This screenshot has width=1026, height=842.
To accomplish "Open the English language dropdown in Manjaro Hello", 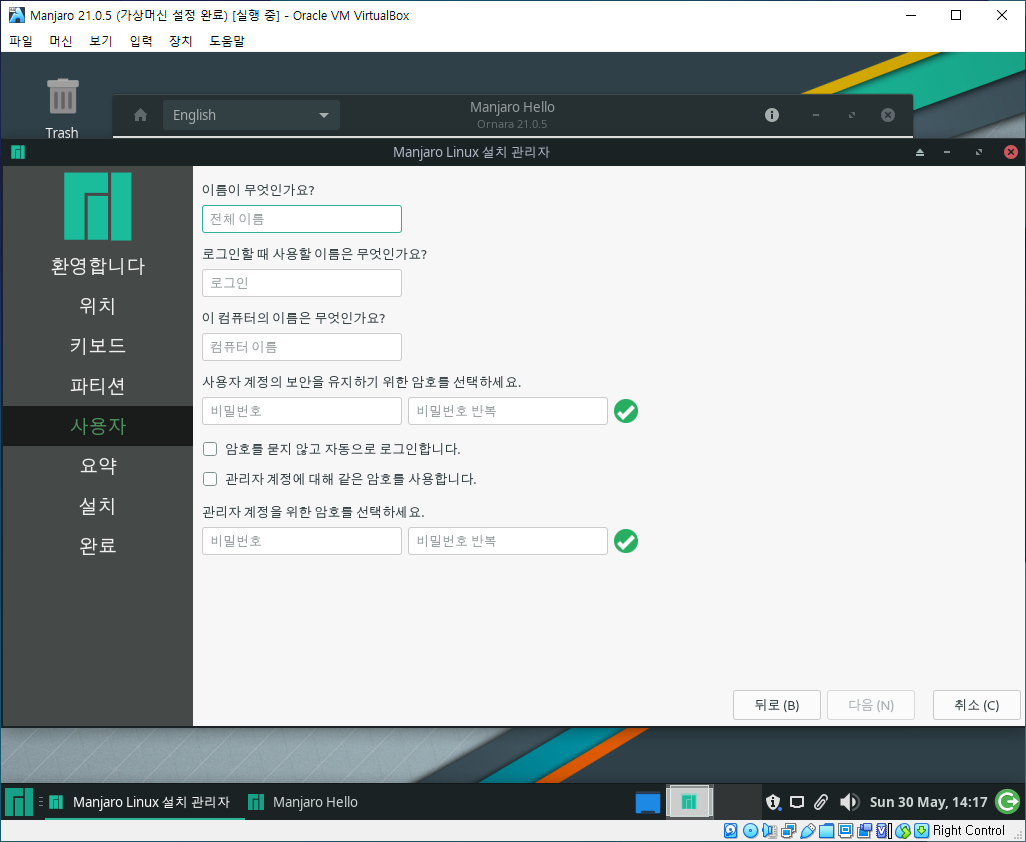I will click(251, 115).
